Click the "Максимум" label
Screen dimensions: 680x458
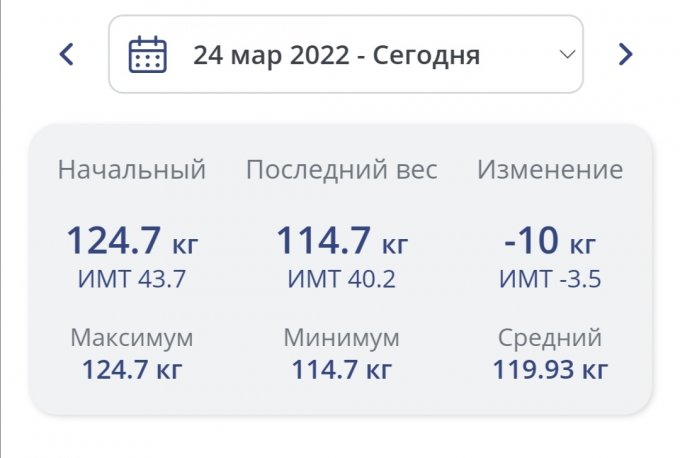tap(132, 337)
